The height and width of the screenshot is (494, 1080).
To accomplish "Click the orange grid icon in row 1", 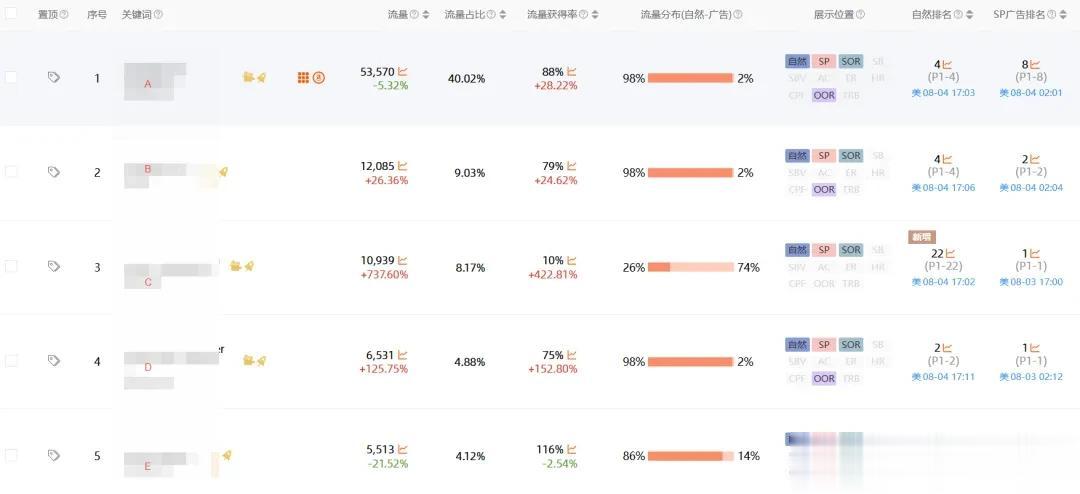I will [x=303, y=77].
